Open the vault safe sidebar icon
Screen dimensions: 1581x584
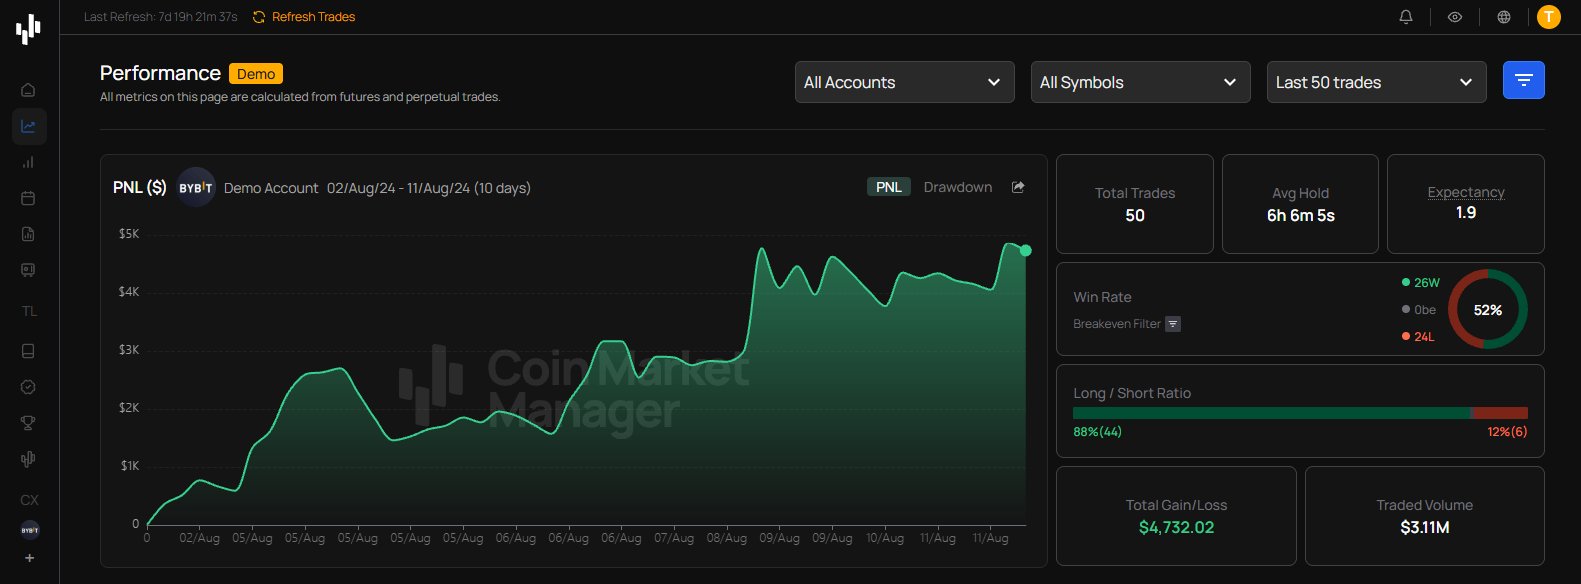pos(28,270)
